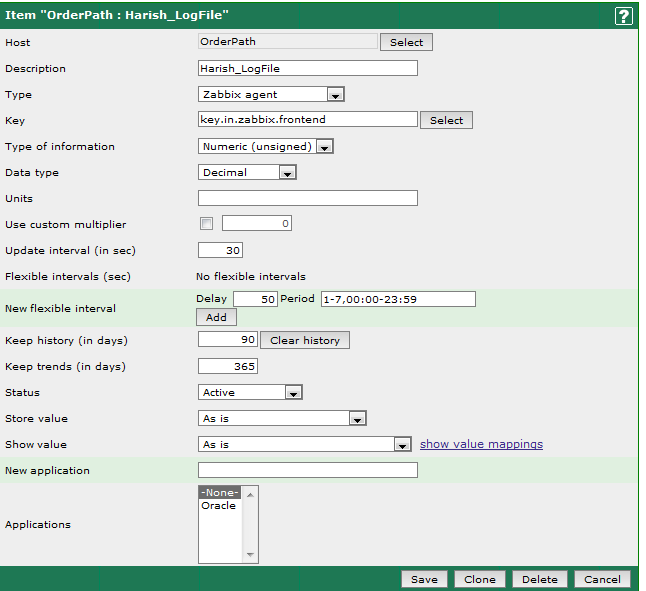
Task: Open the Type dropdown showing Zabbix agent
Action: [x=272, y=95]
